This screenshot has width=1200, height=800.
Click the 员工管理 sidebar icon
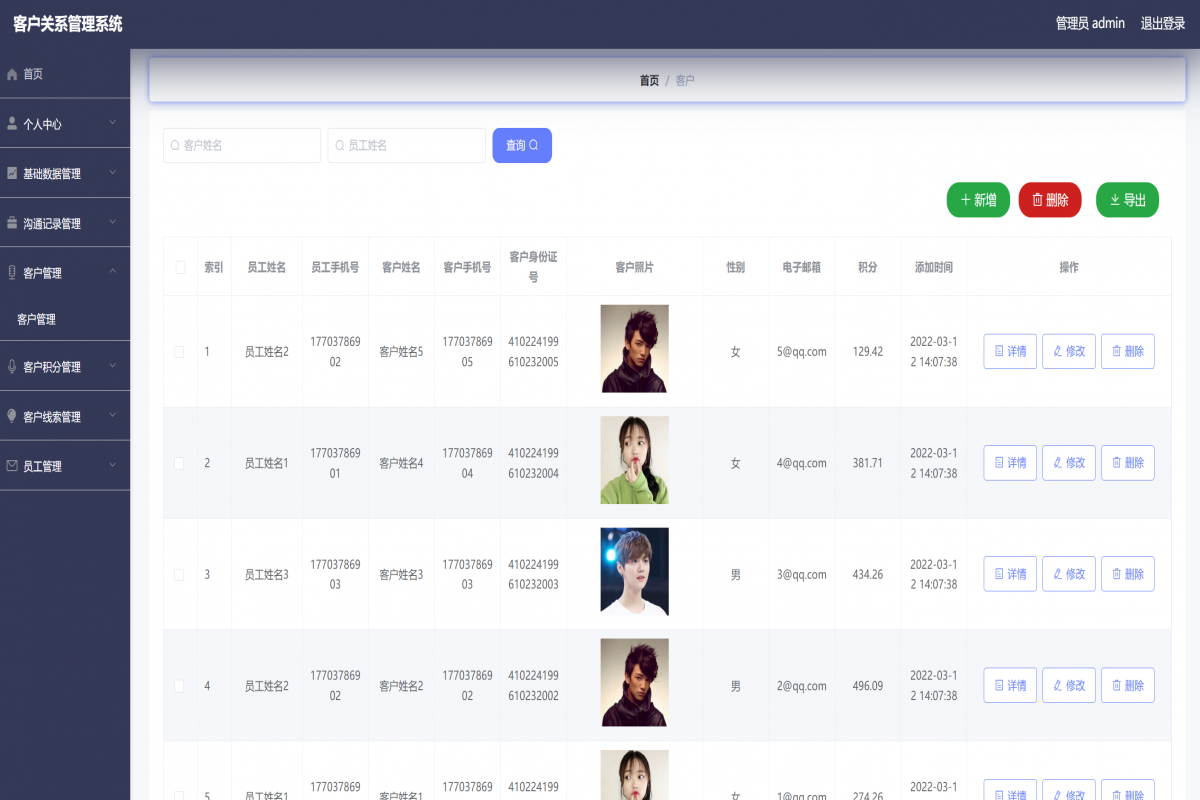pyautogui.click(x=11, y=464)
